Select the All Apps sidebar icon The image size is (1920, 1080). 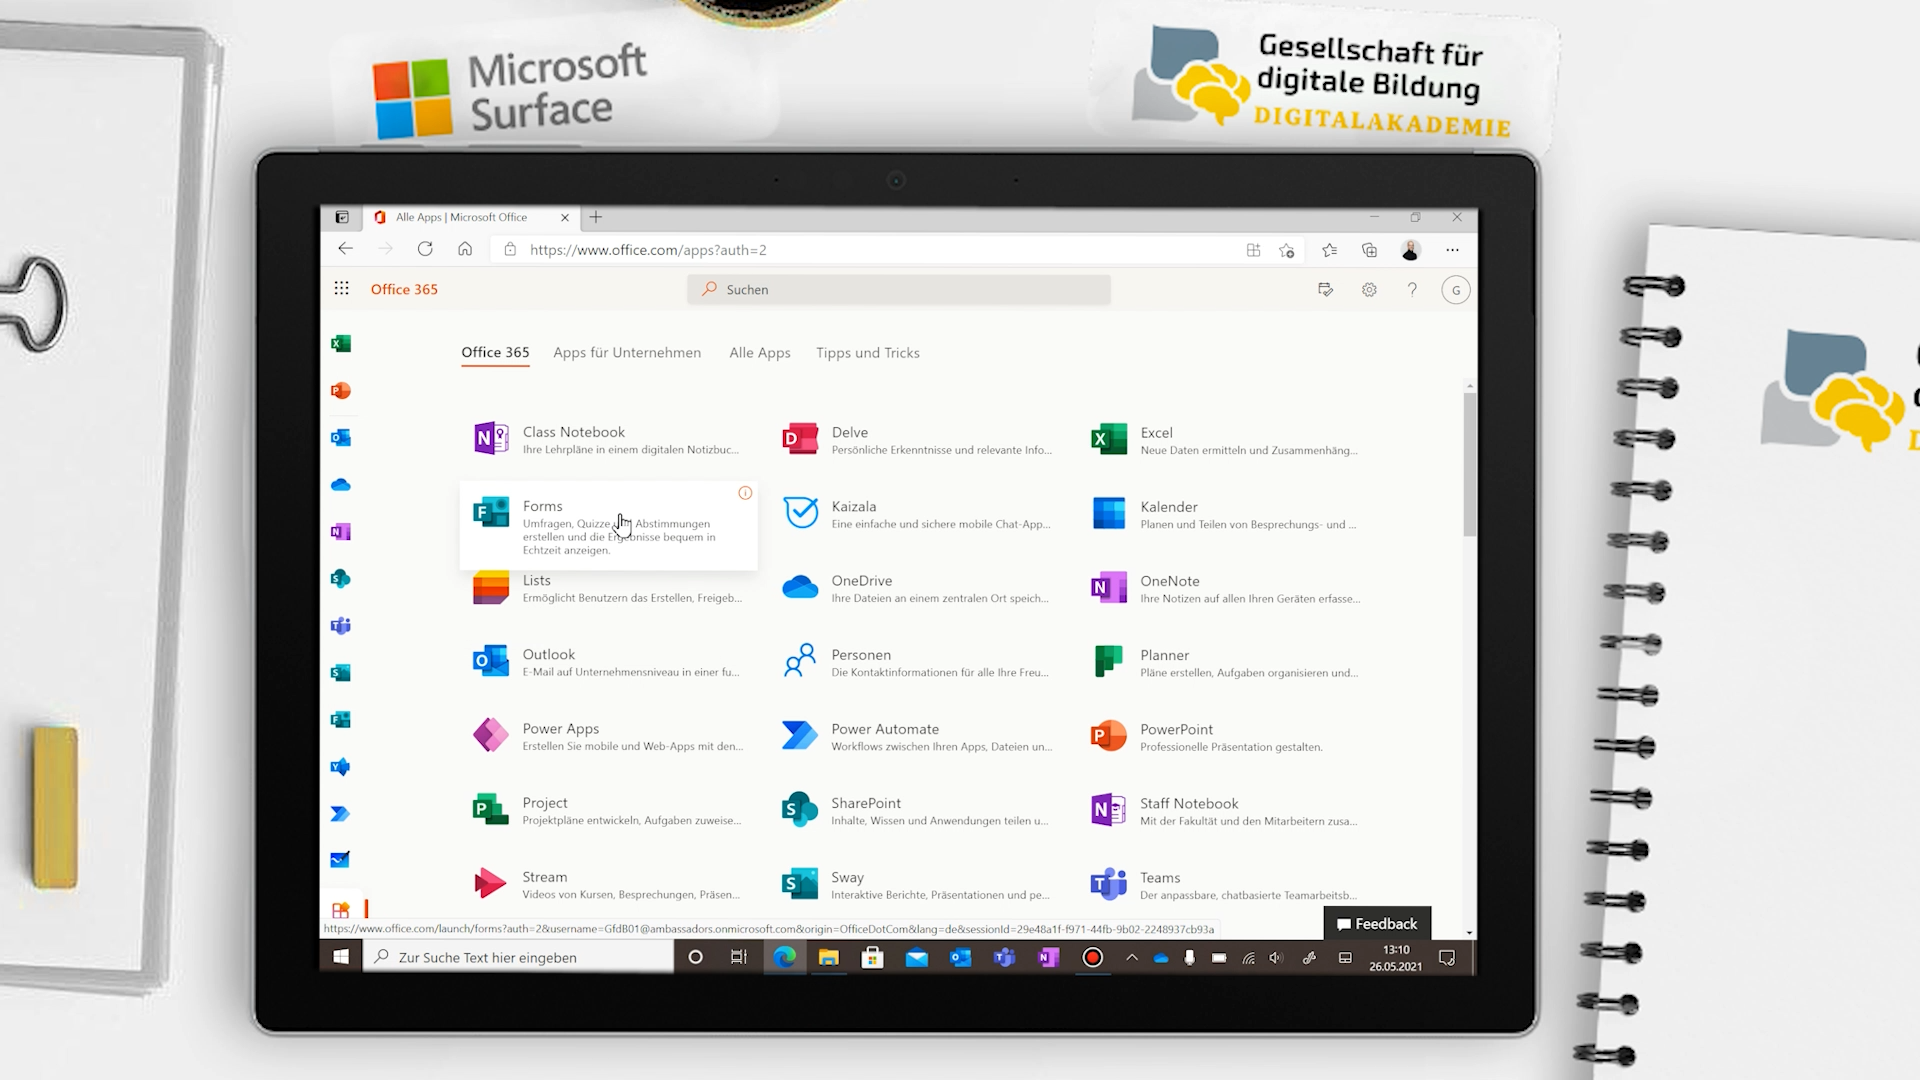pyautogui.click(x=341, y=909)
